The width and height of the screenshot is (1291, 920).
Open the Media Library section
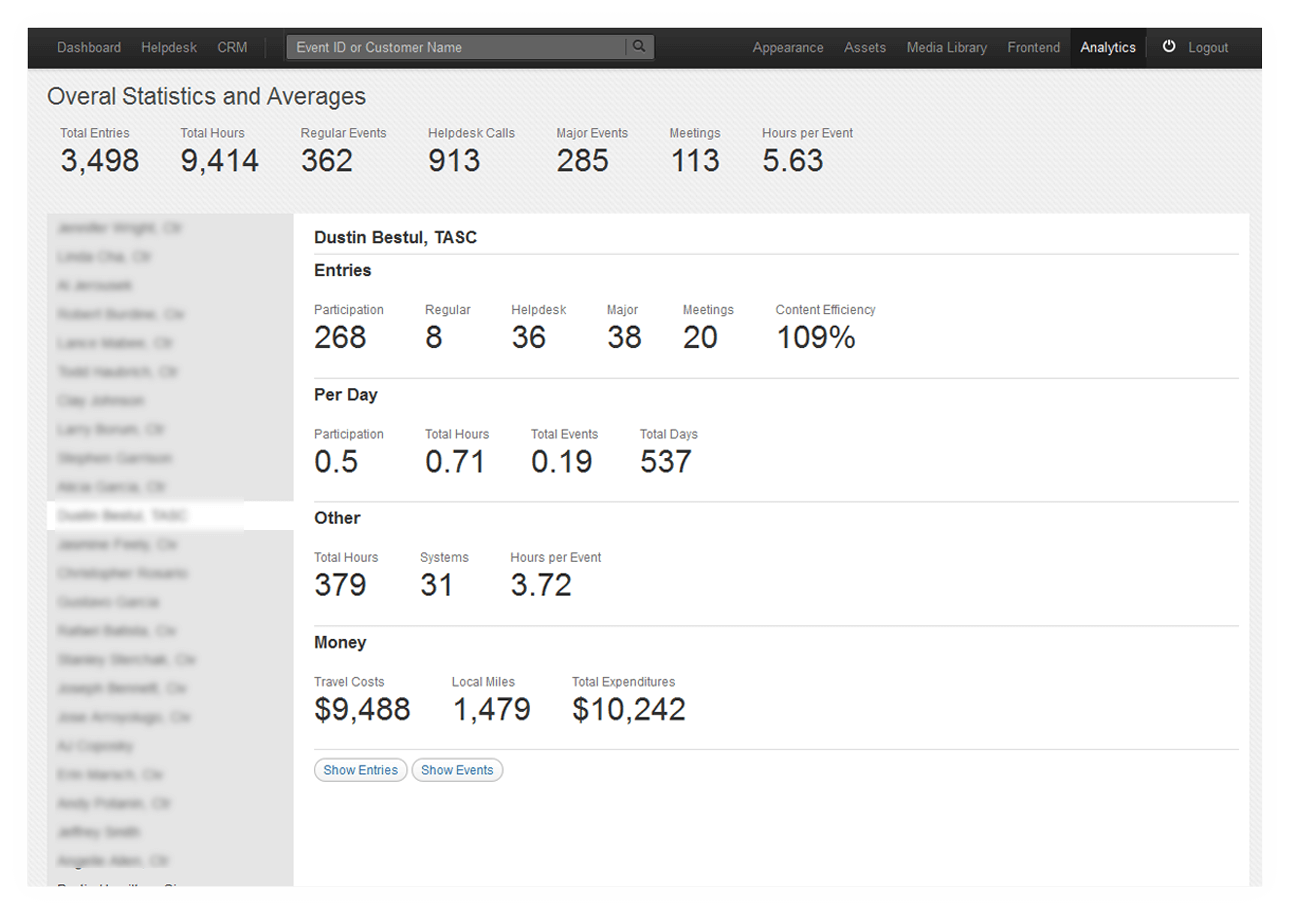click(x=946, y=47)
